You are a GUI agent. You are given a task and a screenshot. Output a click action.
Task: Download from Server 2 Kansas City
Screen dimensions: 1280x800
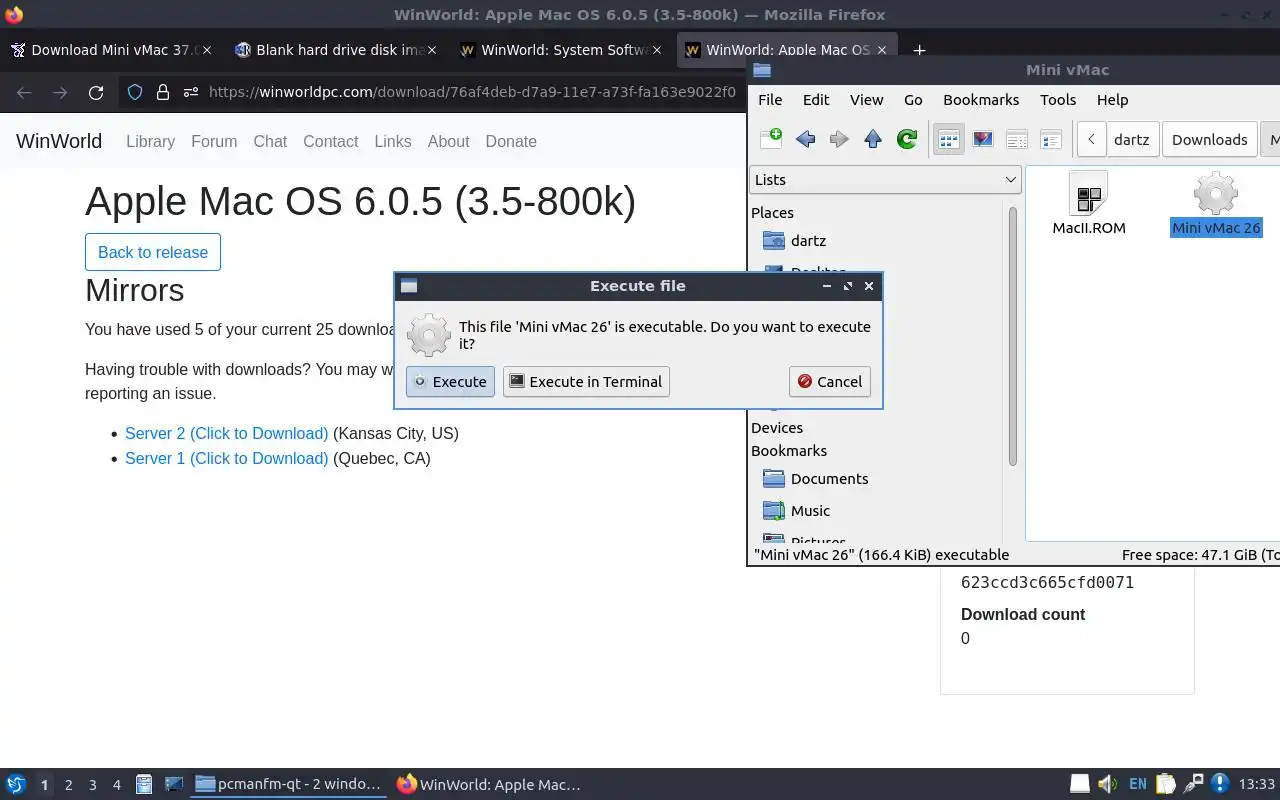226,433
